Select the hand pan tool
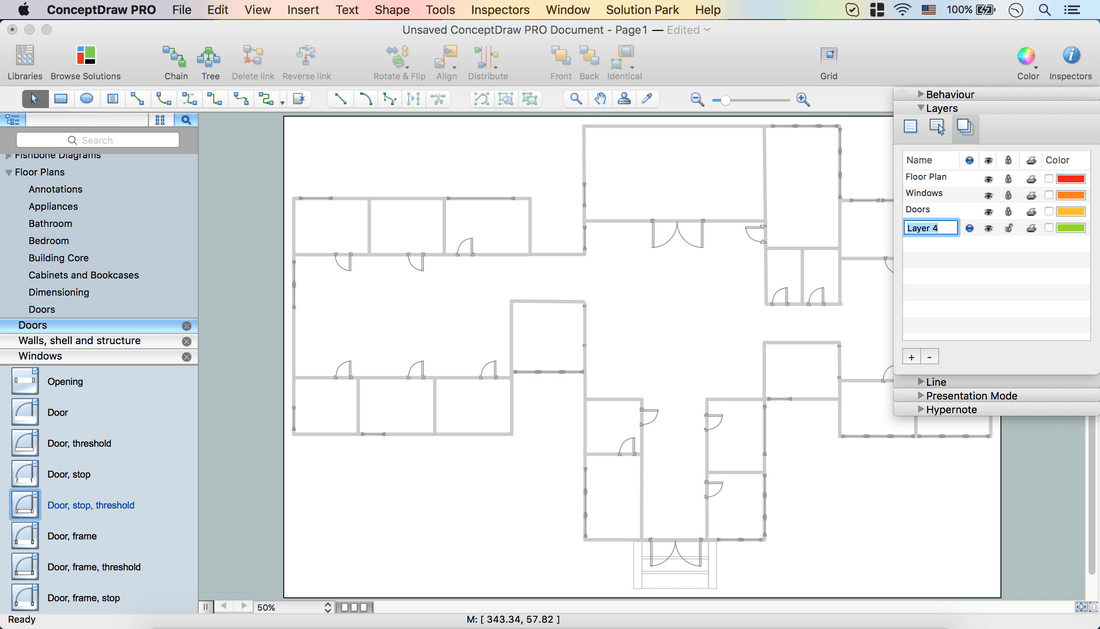Viewport: 1100px width, 629px height. (x=600, y=99)
